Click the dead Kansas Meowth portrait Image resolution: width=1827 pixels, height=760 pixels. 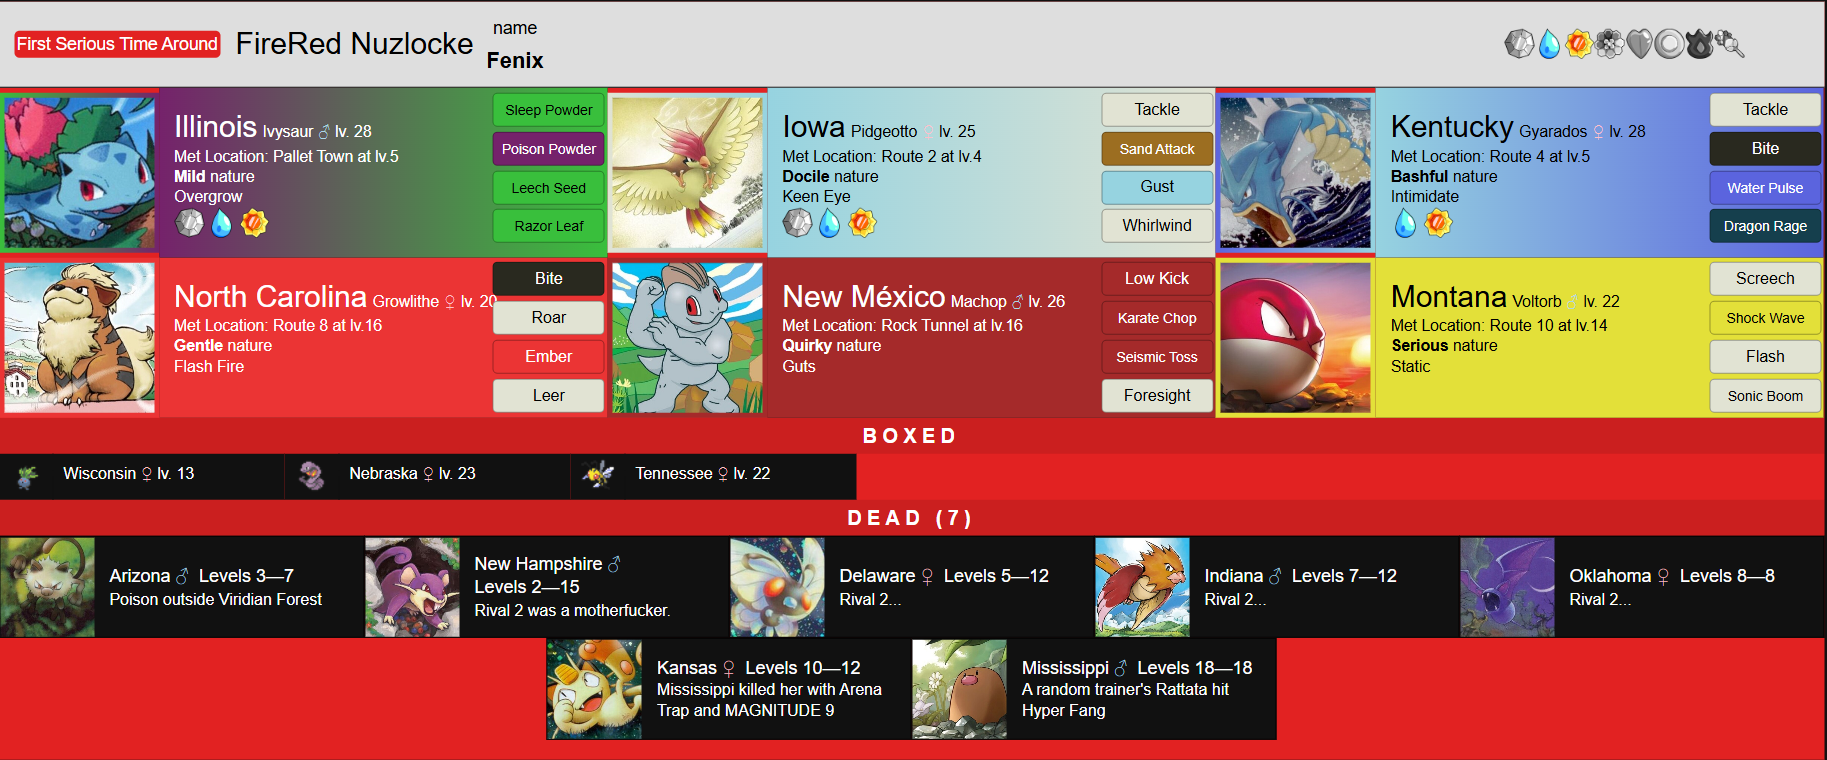(x=594, y=690)
